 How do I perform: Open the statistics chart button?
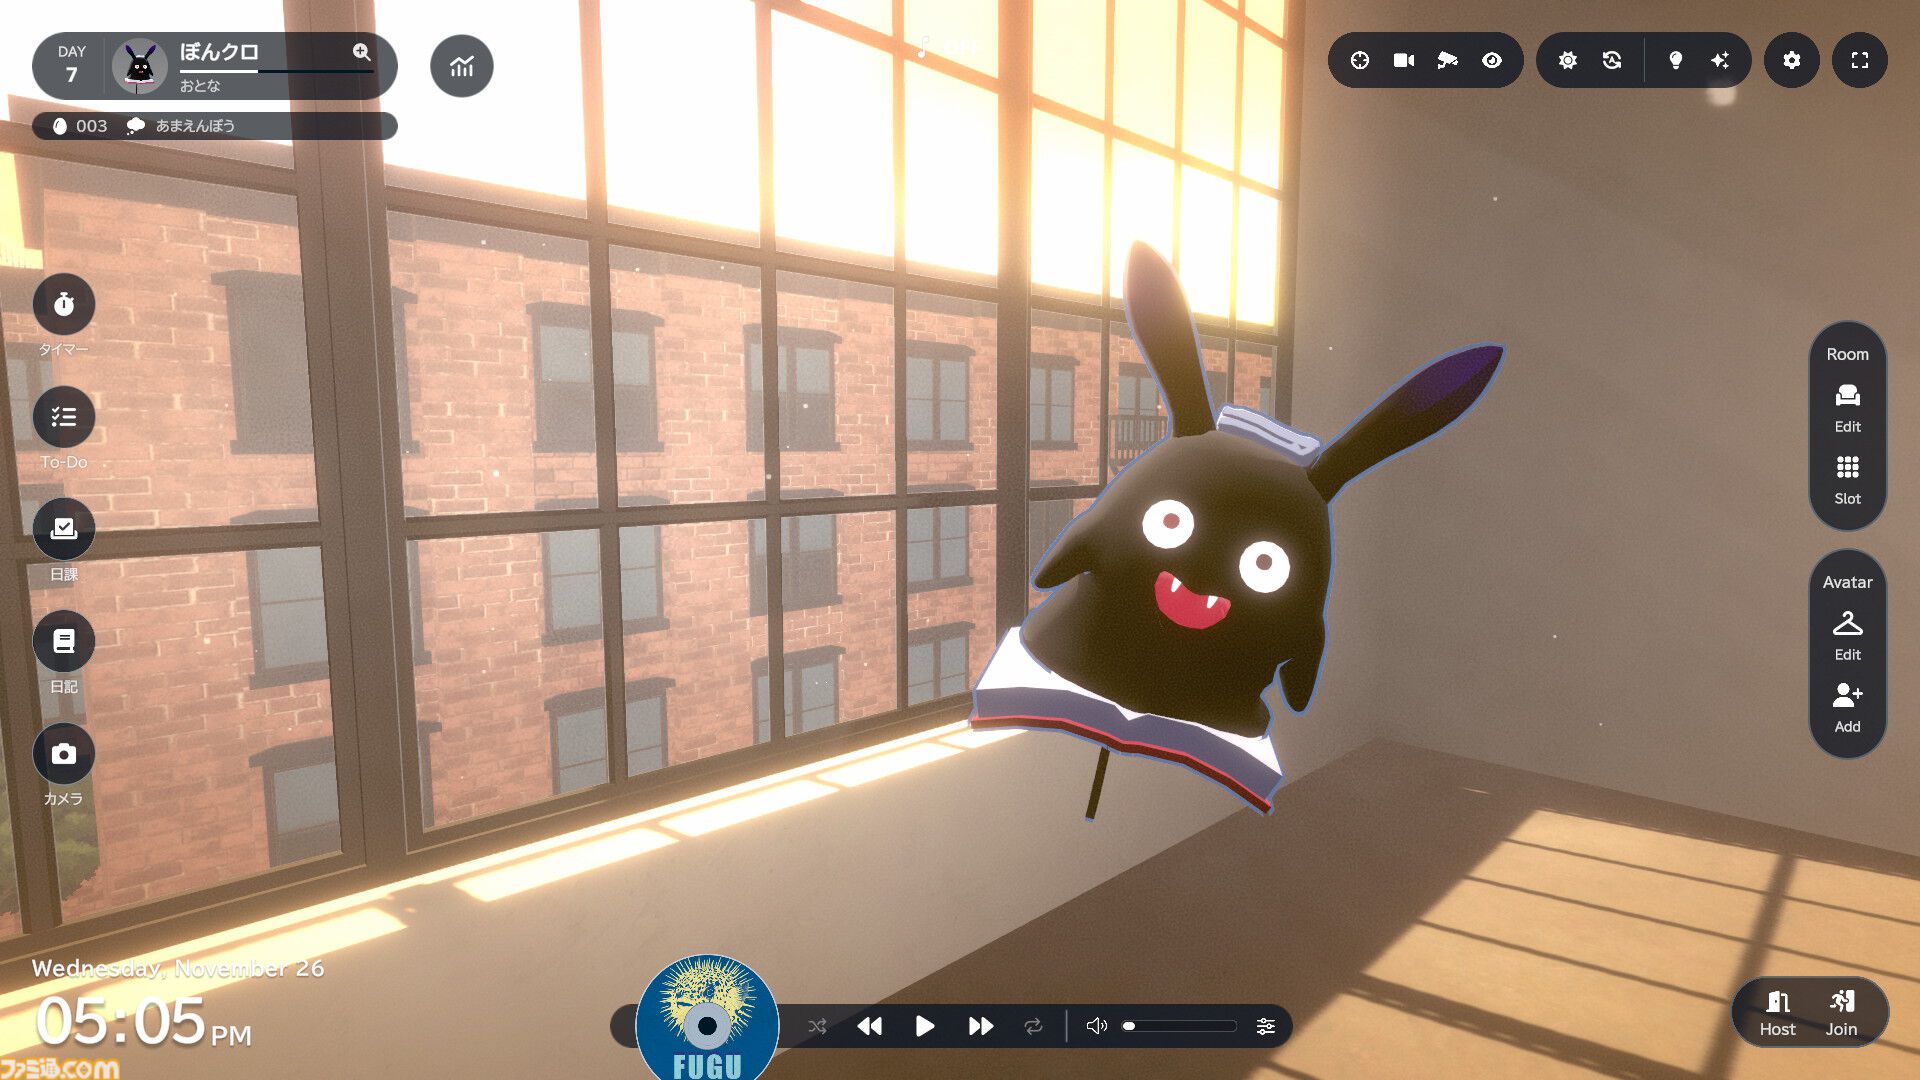(x=462, y=66)
